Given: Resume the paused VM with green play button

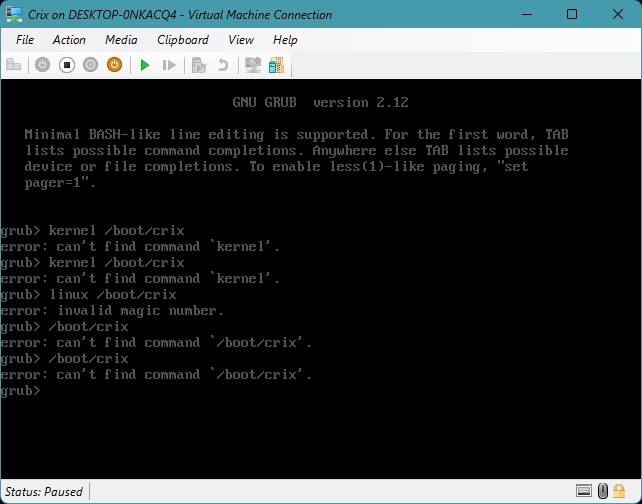Looking at the screenshot, I should tap(145, 65).
